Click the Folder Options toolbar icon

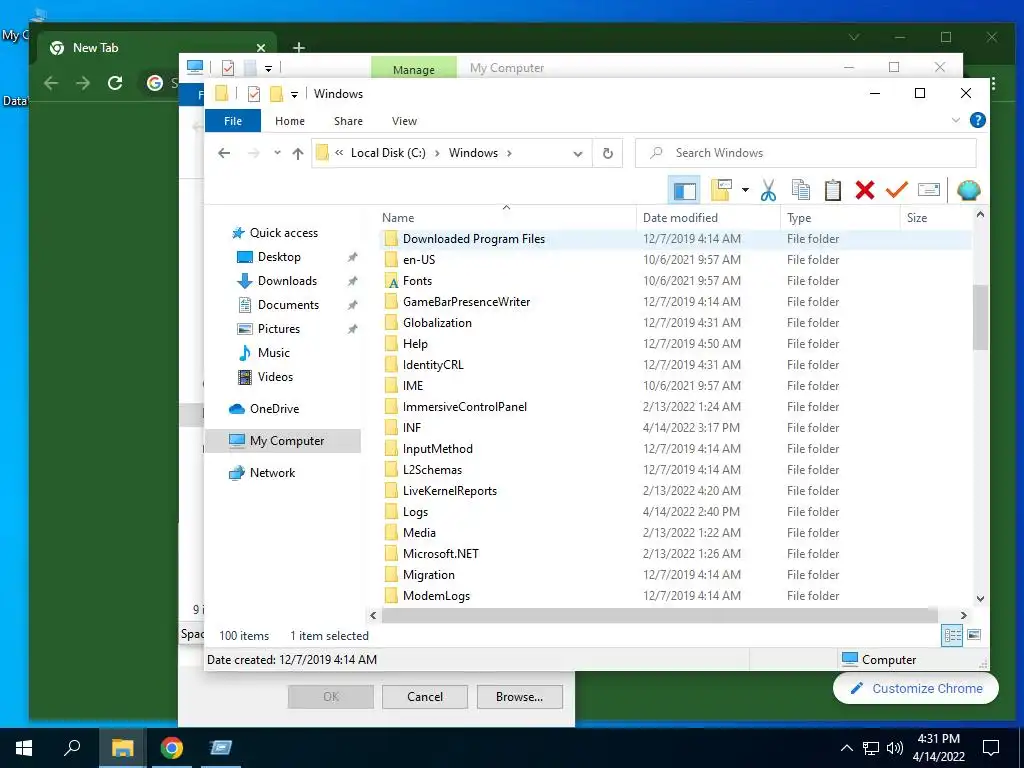pos(721,190)
